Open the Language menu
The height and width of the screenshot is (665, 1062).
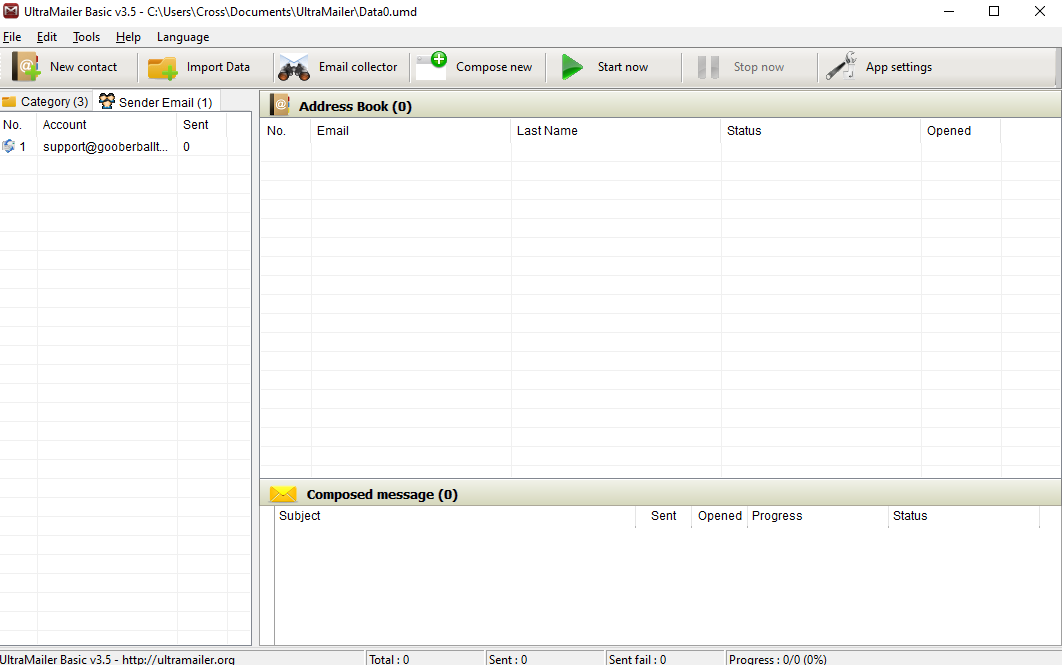(183, 37)
